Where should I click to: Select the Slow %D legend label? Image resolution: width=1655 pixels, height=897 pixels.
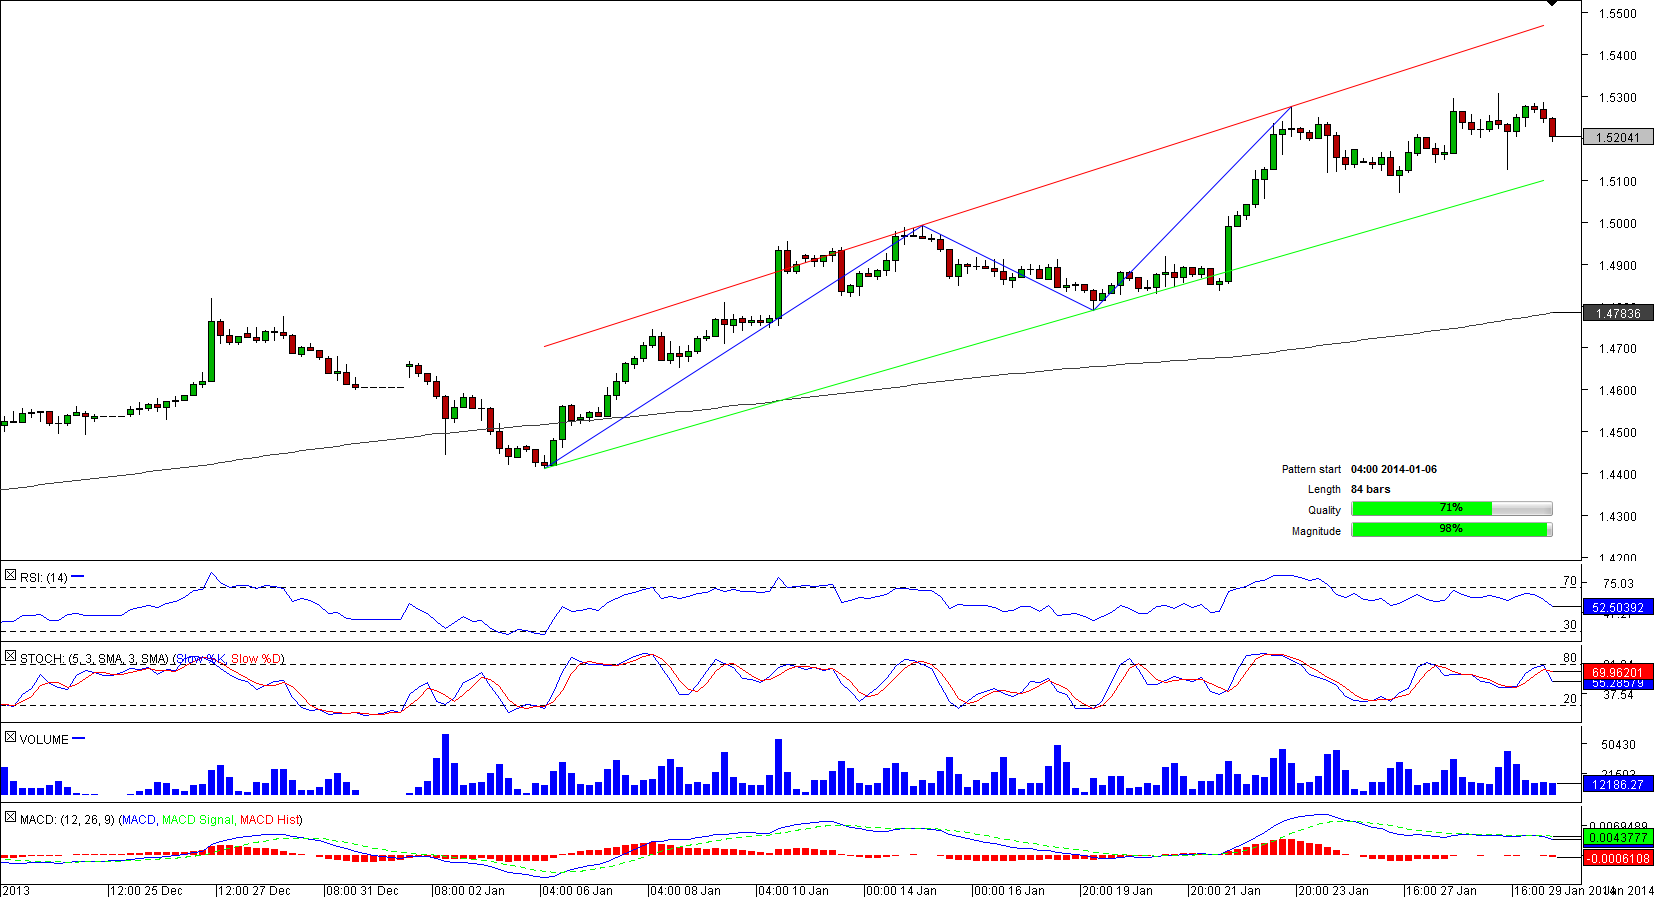click(x=256, y=659)
